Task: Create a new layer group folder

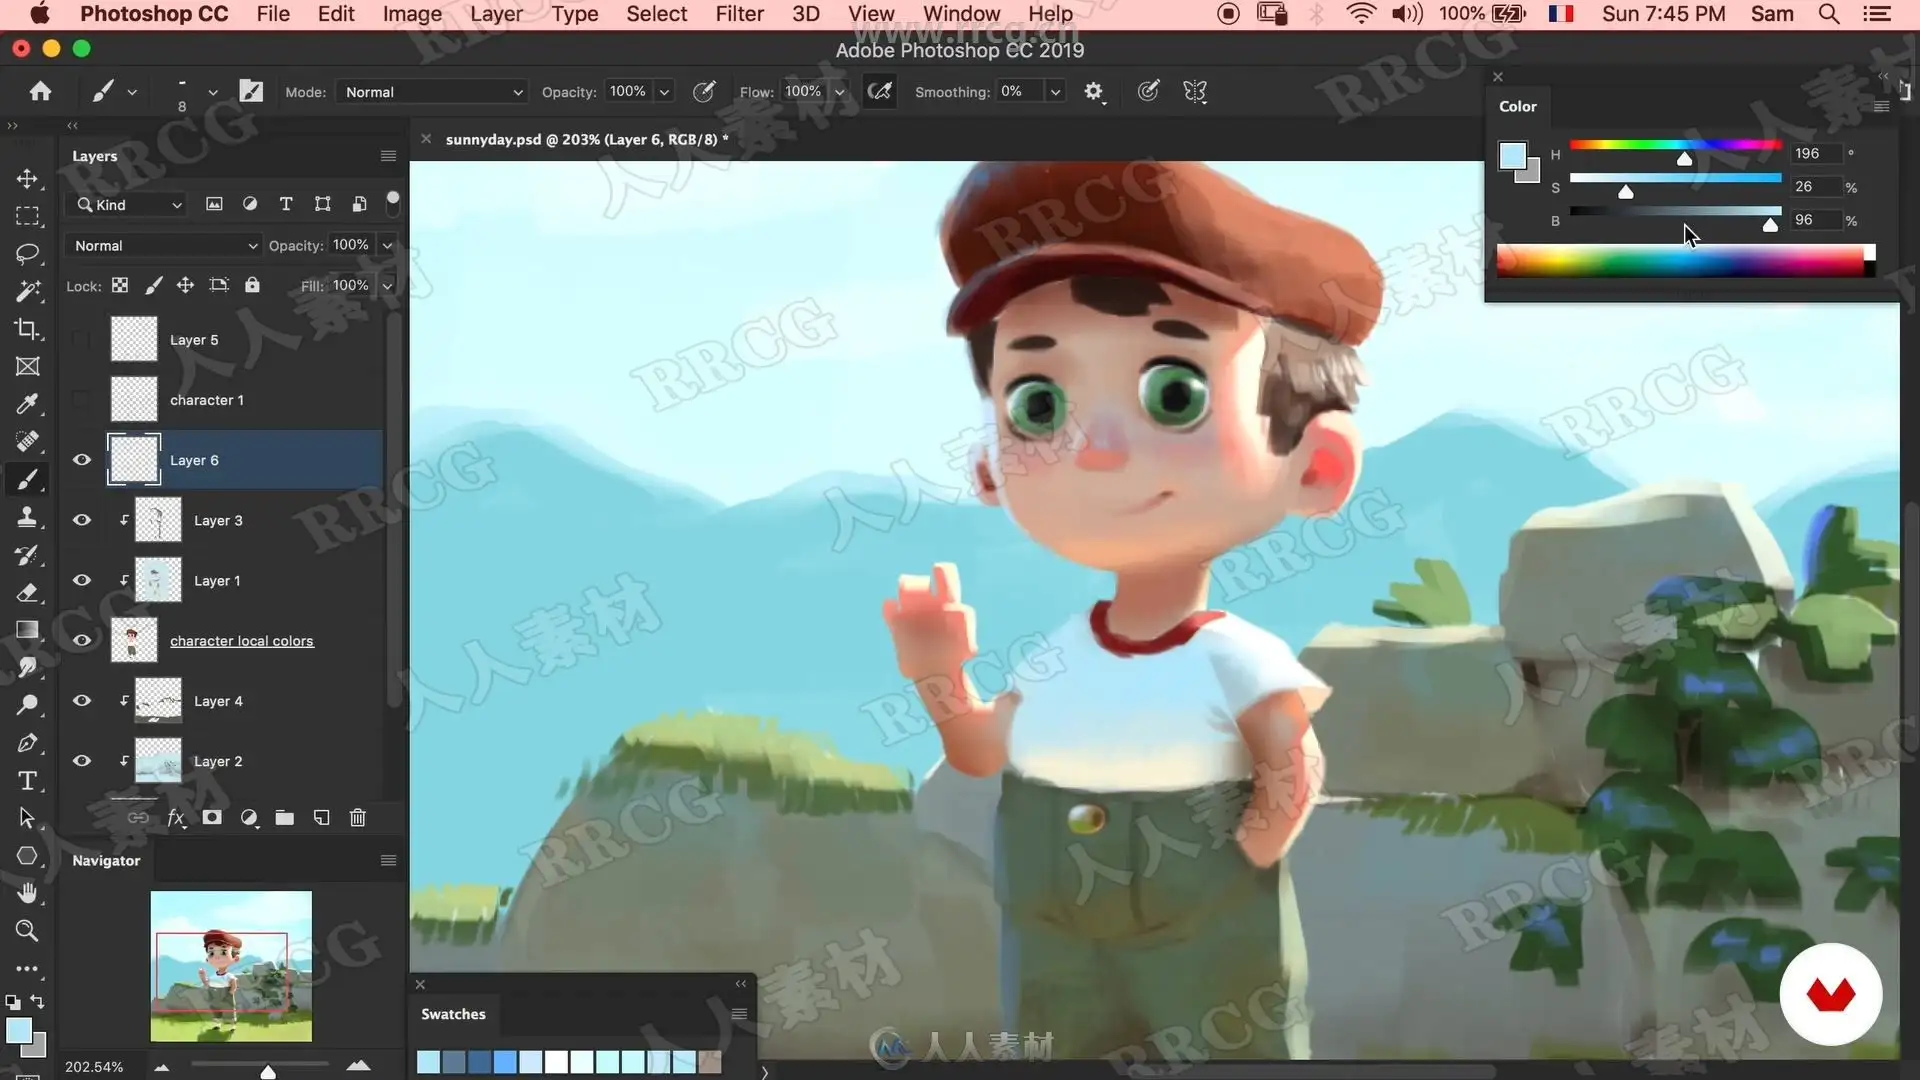Action: (x=285, y=818)
